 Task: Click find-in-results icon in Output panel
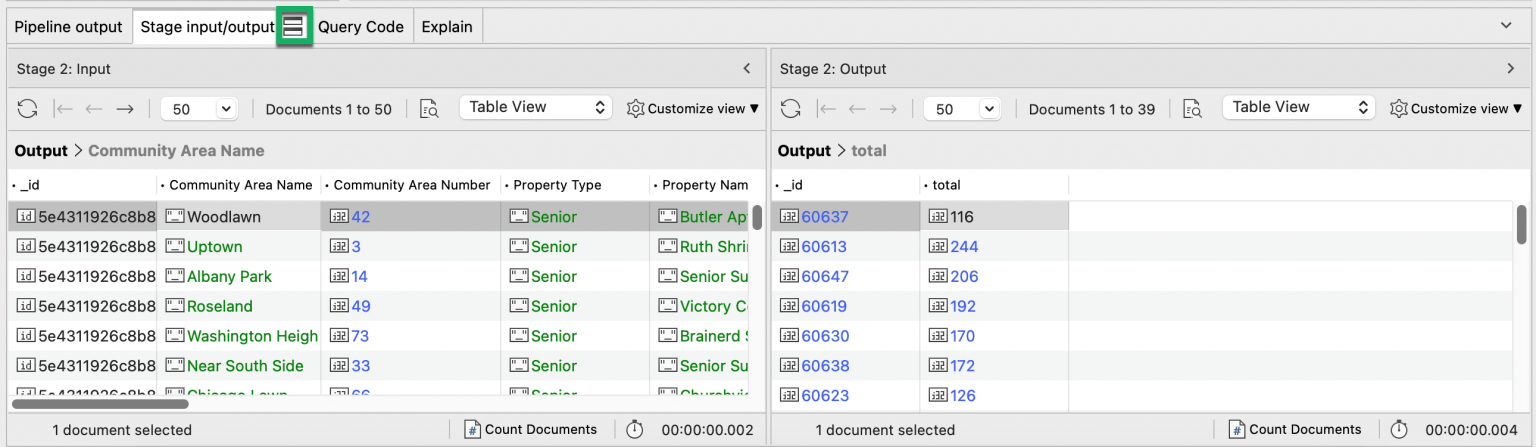(1192, 109)
